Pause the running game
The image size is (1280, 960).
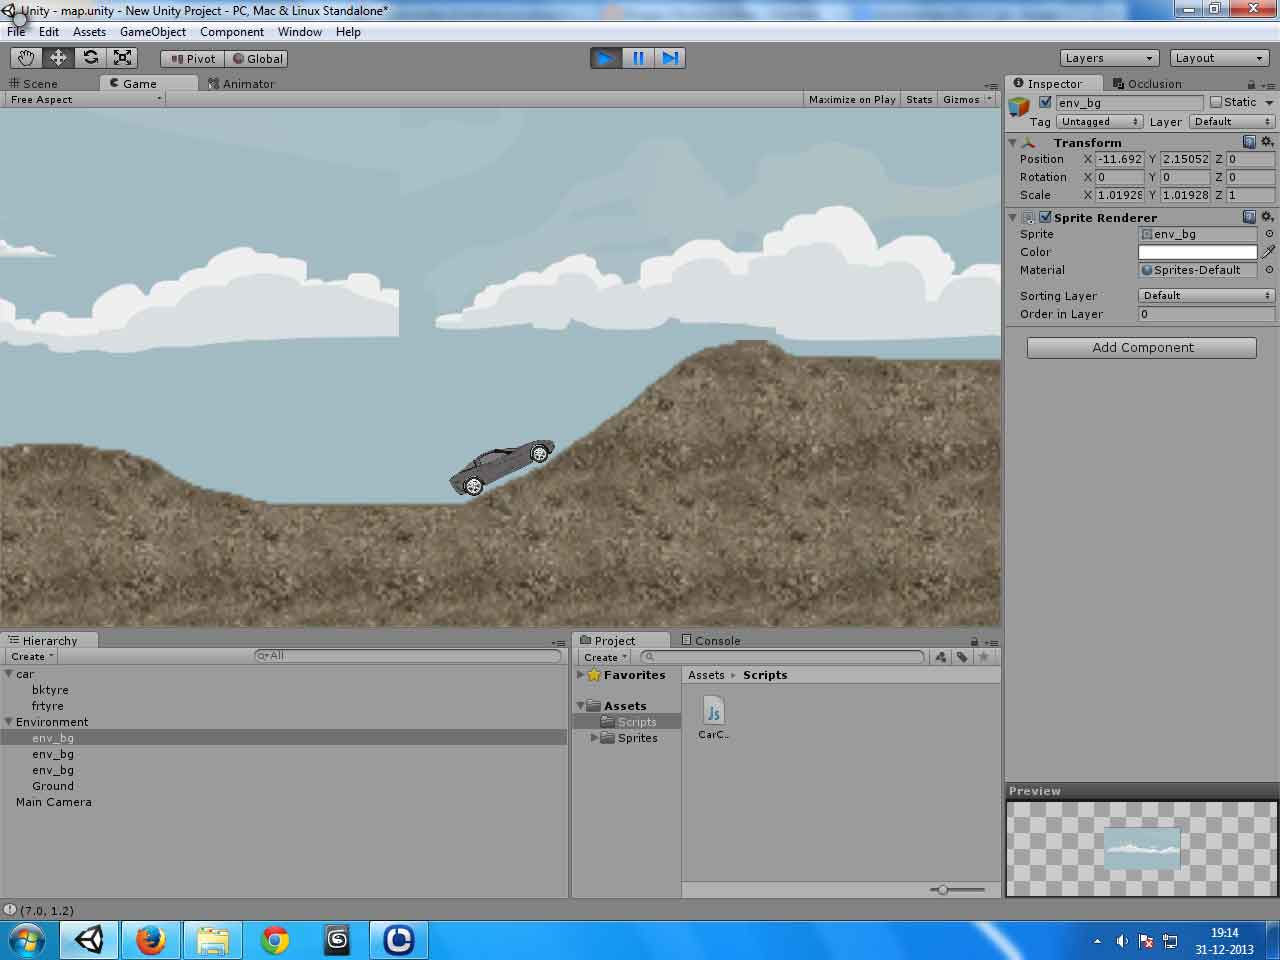pos(637,58)
